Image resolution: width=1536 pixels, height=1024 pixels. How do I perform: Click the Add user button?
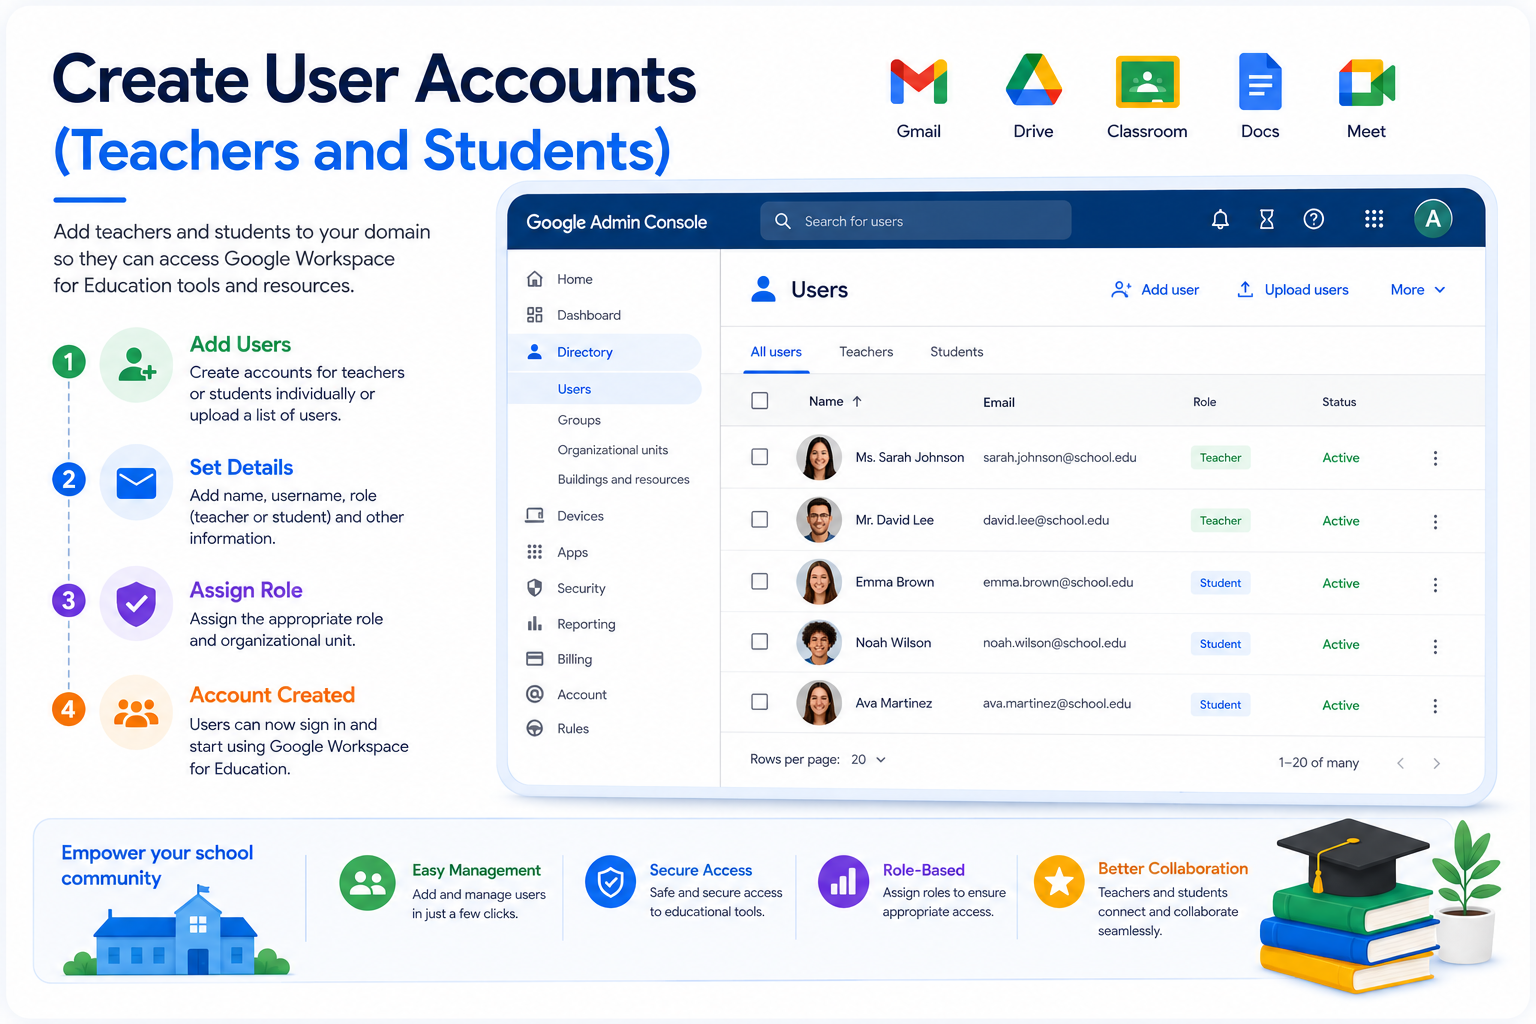coord(1155,290)
